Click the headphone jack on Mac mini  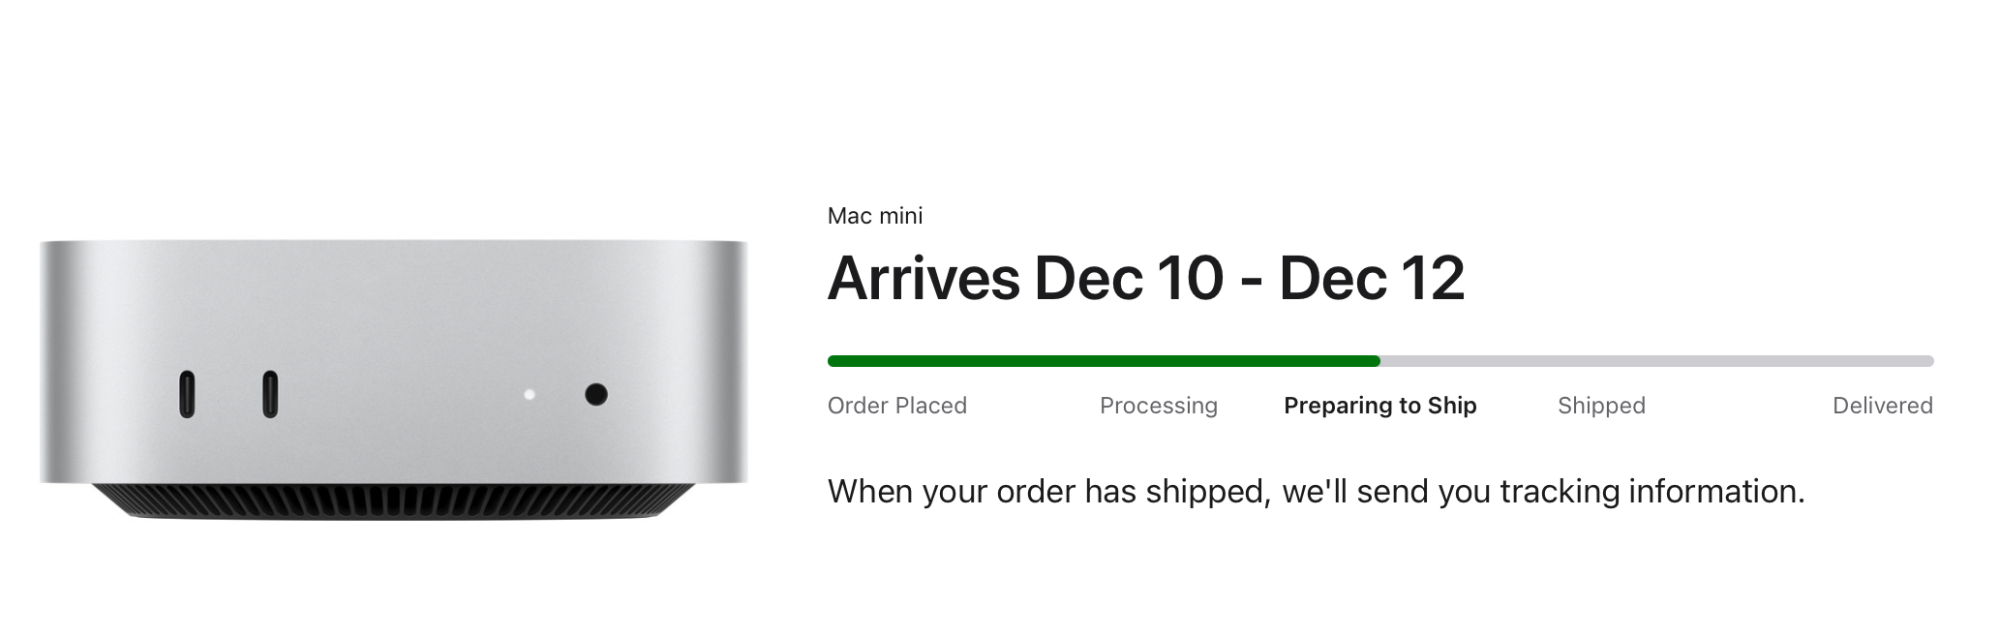click(596, 395)
